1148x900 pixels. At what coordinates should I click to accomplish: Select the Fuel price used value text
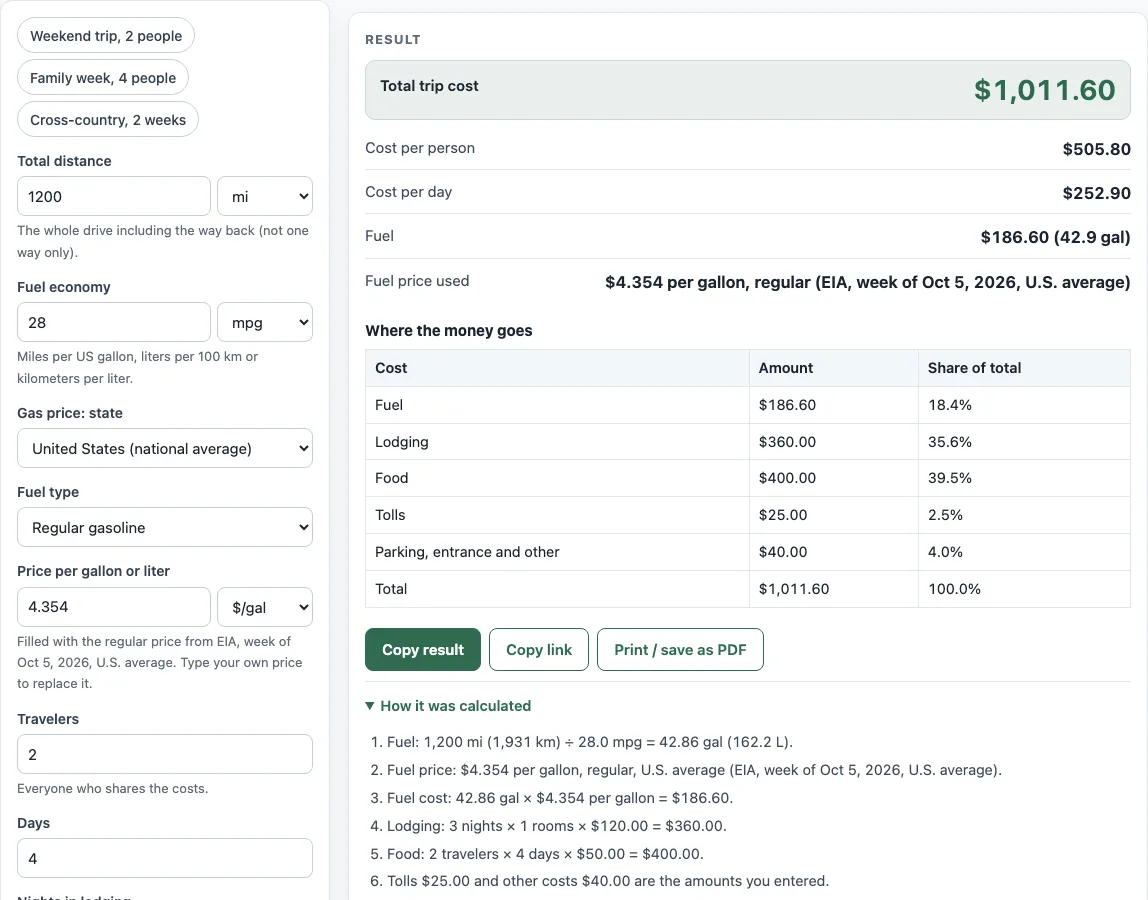[x=868, y=282]
